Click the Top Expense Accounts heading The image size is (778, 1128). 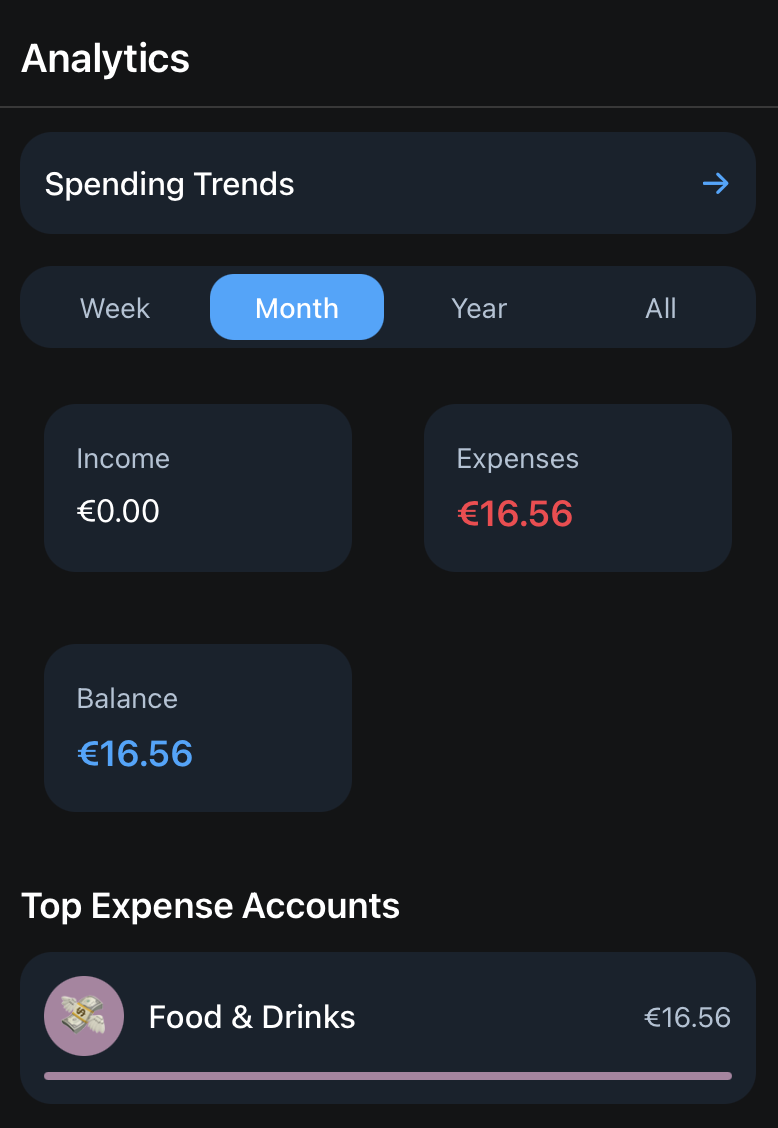tap(210, 906)
